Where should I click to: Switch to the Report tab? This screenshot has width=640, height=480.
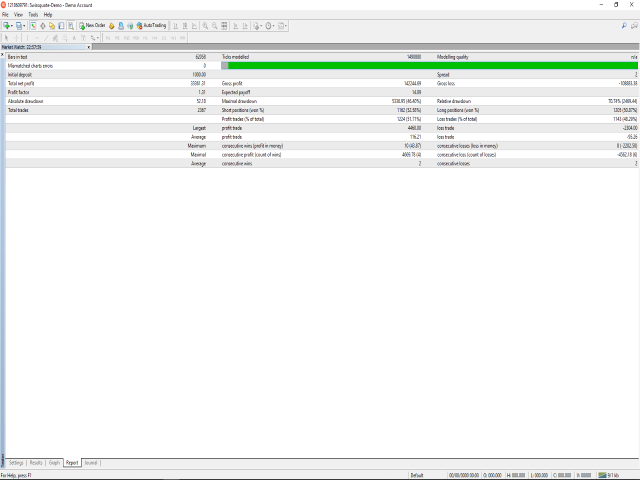[x=72, y=463]
